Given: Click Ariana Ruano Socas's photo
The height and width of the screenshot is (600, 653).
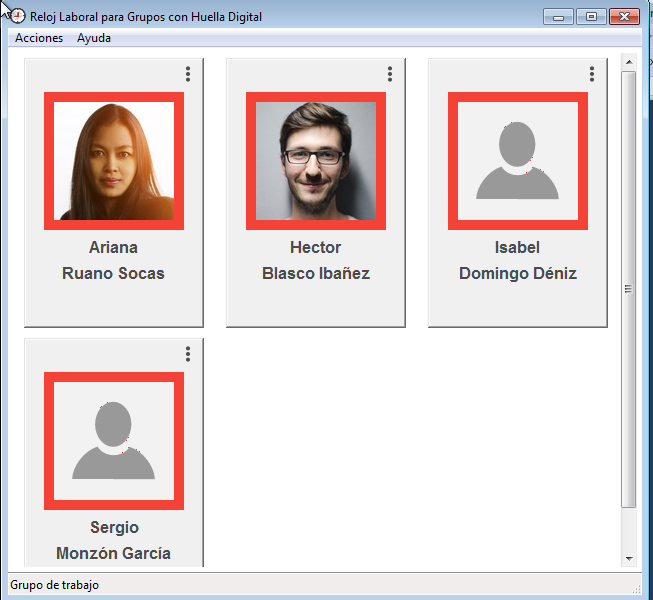Looking at the screenshot, I should tap(114, 161).
